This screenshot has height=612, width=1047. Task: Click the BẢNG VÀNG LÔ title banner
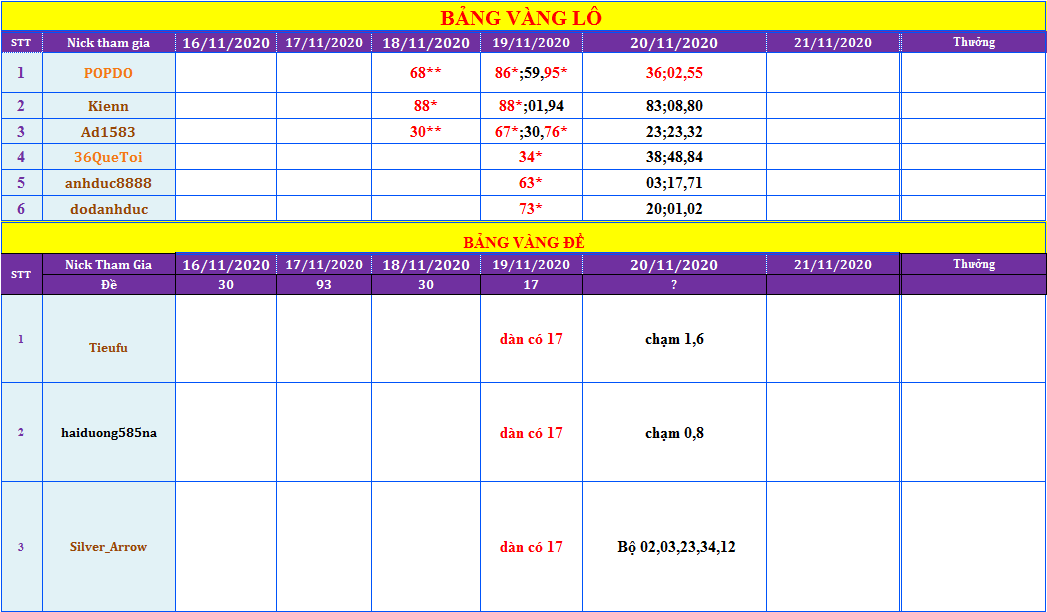coord(521,17)
